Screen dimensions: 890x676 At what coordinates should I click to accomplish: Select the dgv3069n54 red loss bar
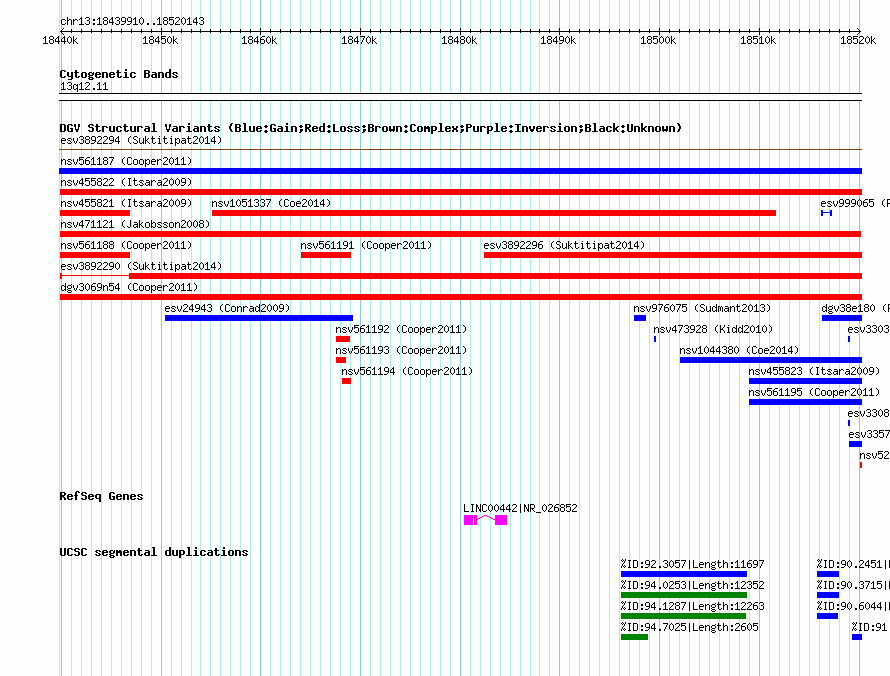(x=460, y=297)
